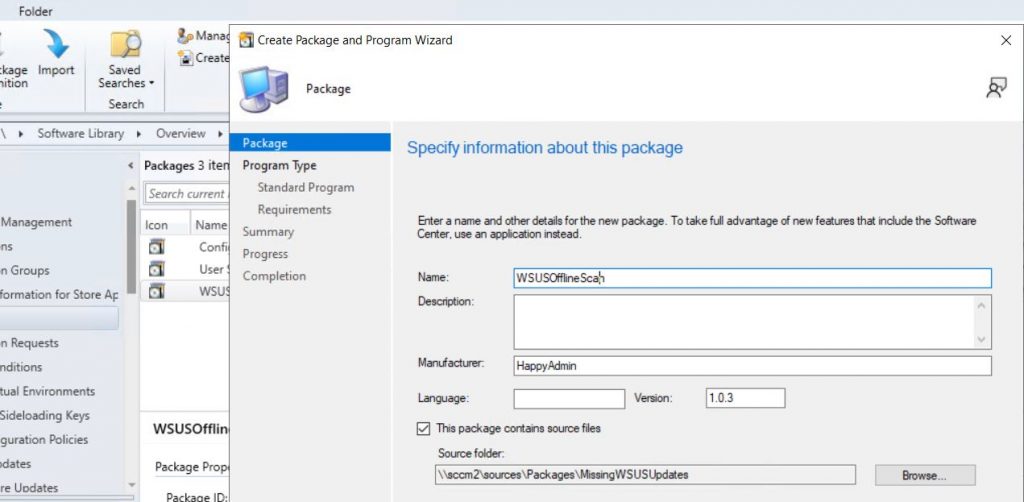Go to Standard Program wizard step
1024x502 pixels.
click(x=306, y=187)
